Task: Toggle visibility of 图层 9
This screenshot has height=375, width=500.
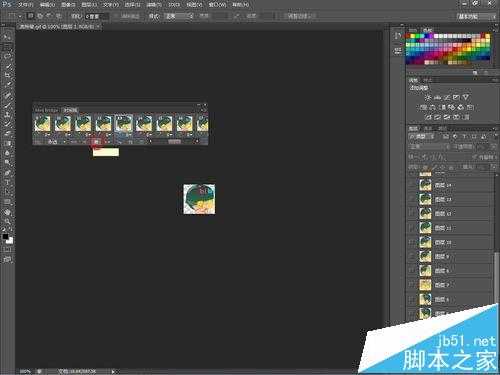Action: (x=413, y=256)
